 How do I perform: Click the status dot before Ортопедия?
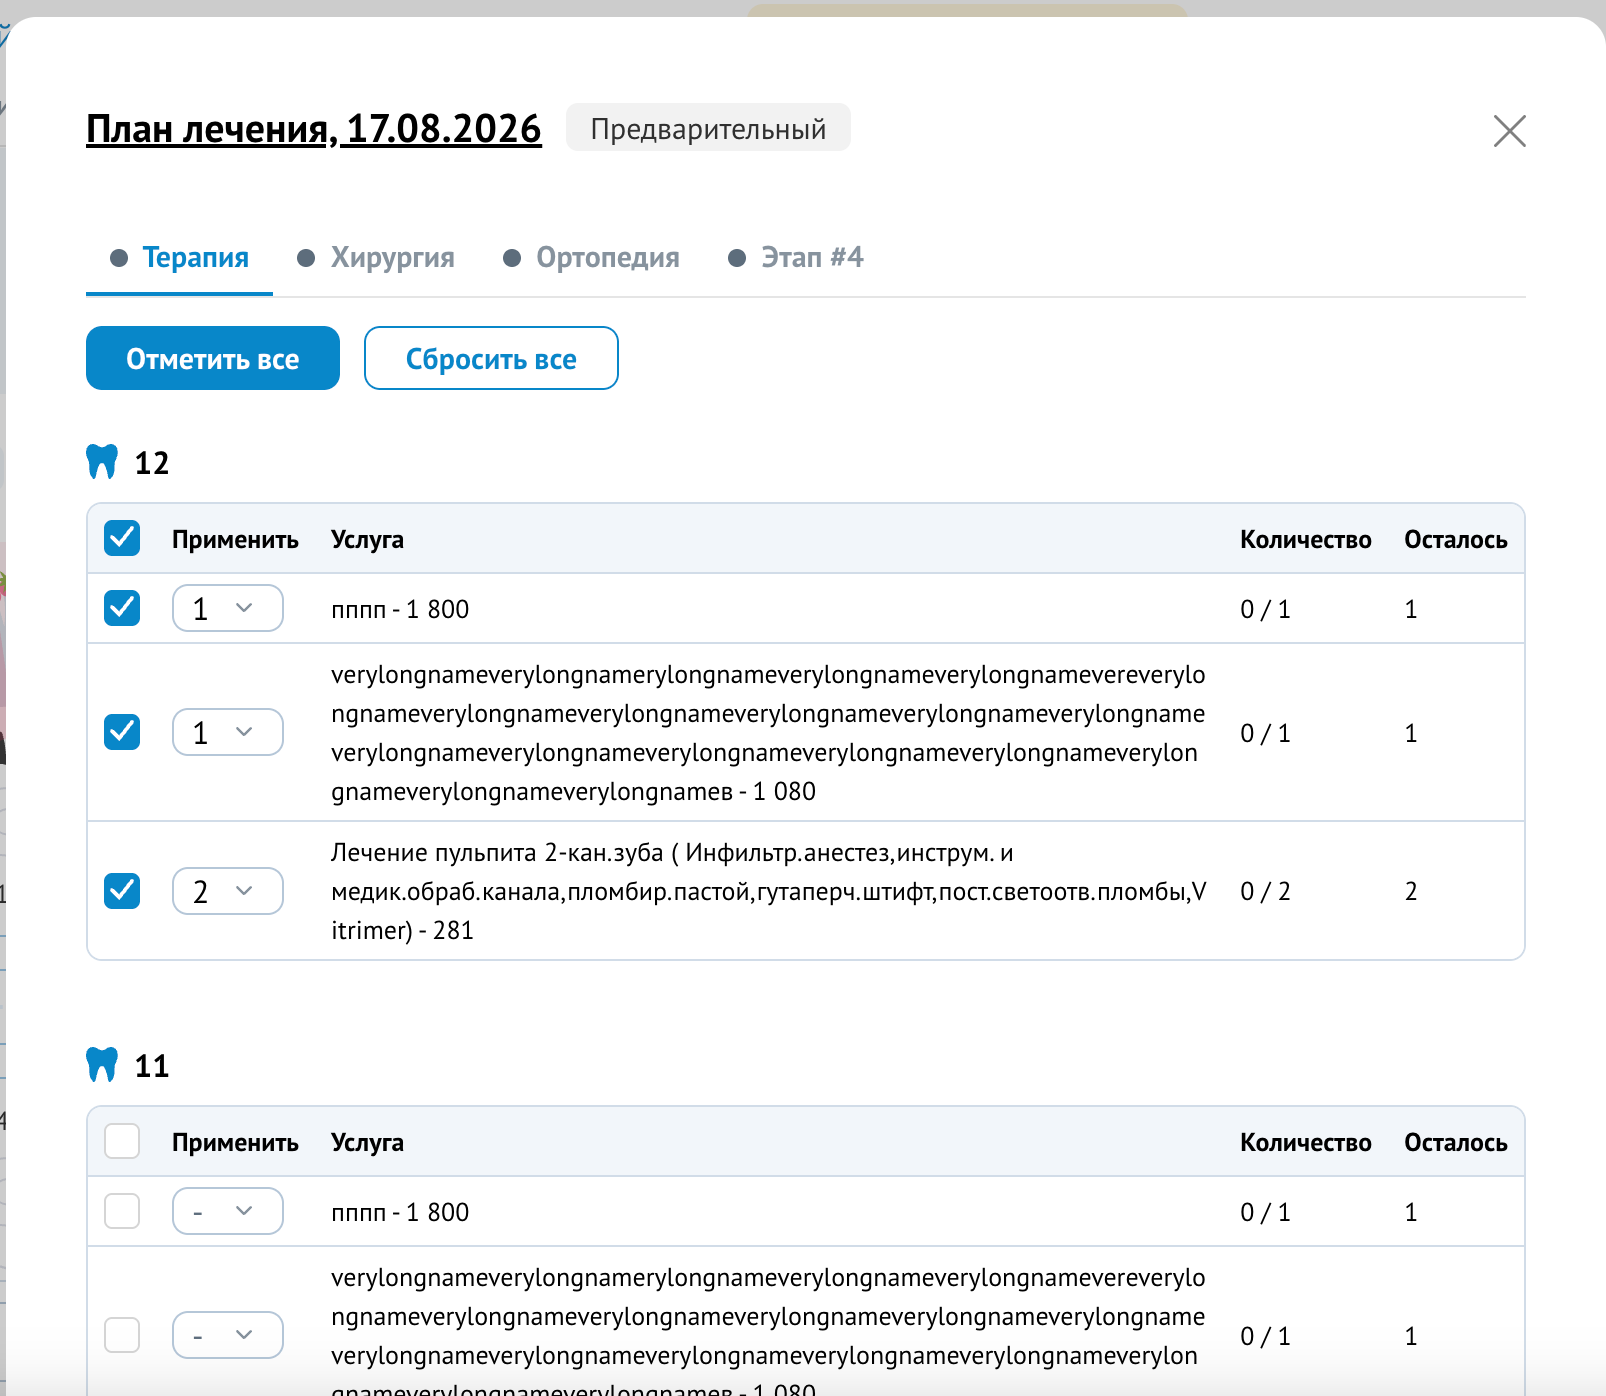(x=512, y=258)
